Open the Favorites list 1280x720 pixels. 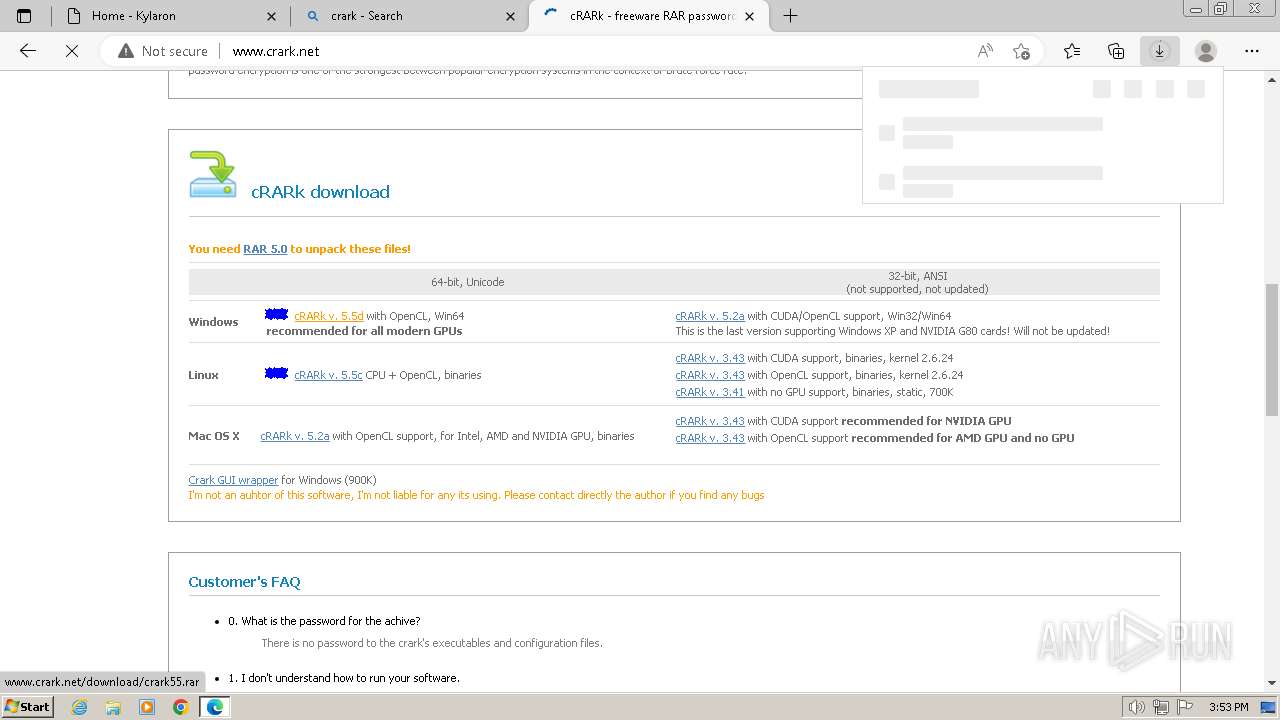[1072, 51]
